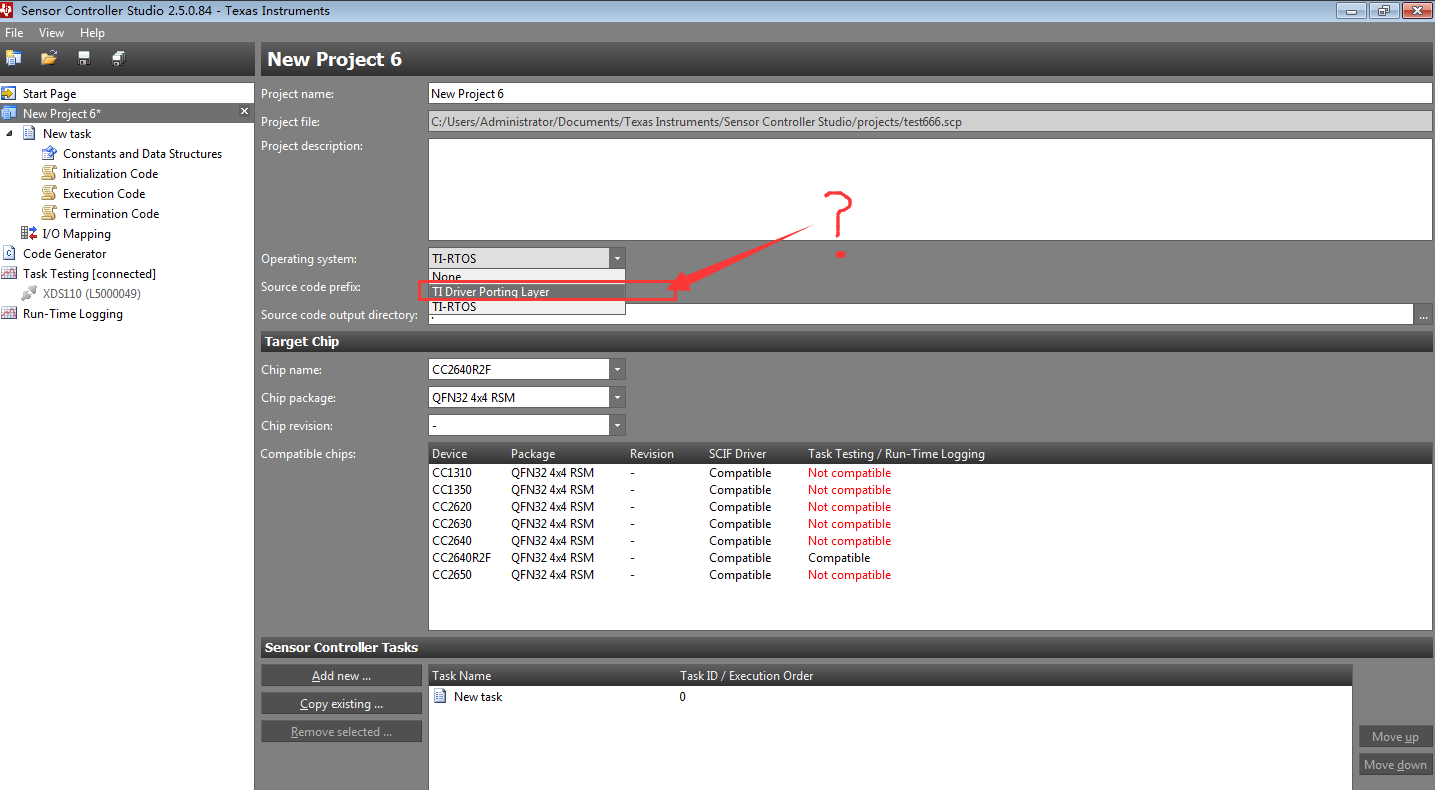Click the SCIF Driver column header
Viewport: 1435px width, 790px height.
pos(738,454)
